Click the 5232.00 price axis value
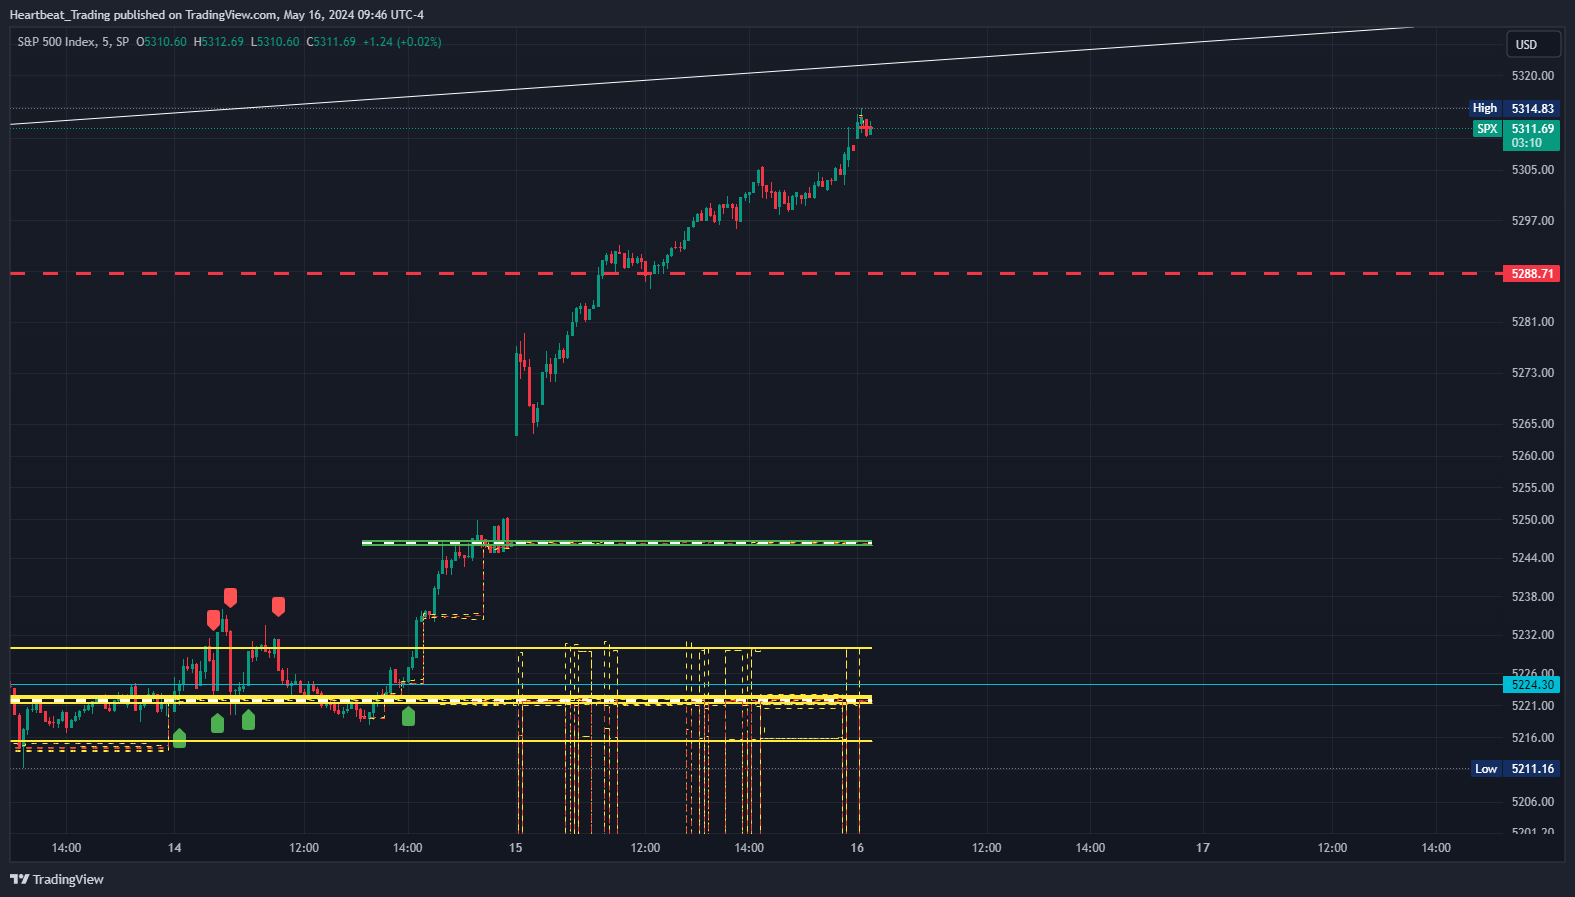The height and width of the screenshot is (897, 1575). (x=1532, y=635)
